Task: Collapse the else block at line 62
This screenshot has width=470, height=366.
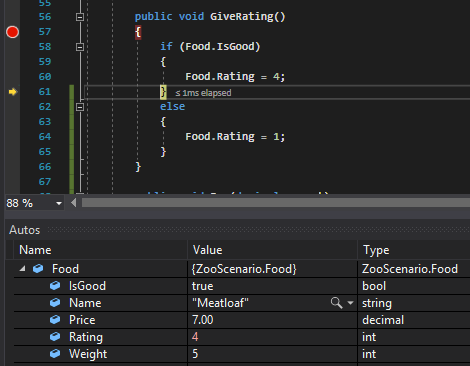Action: tap(80, 107)
